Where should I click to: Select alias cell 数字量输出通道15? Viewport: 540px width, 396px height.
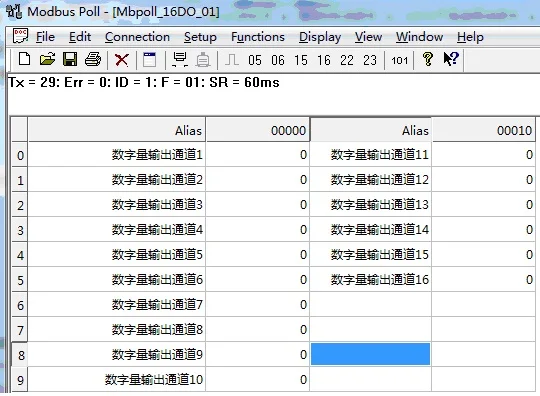tap(371, 254)
